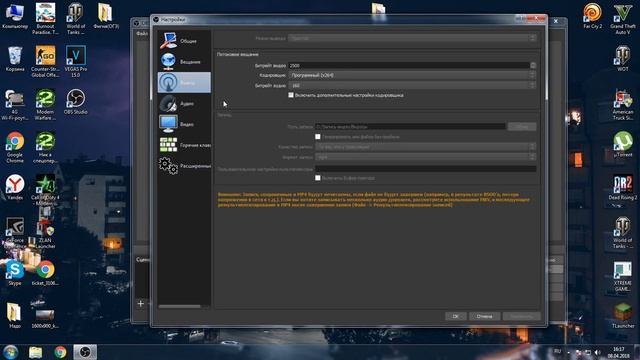The width and height of the screenshot is (640, 360).
Task: Open the Yandex browser desktop shortcut
Action: [x=15, y=187]
